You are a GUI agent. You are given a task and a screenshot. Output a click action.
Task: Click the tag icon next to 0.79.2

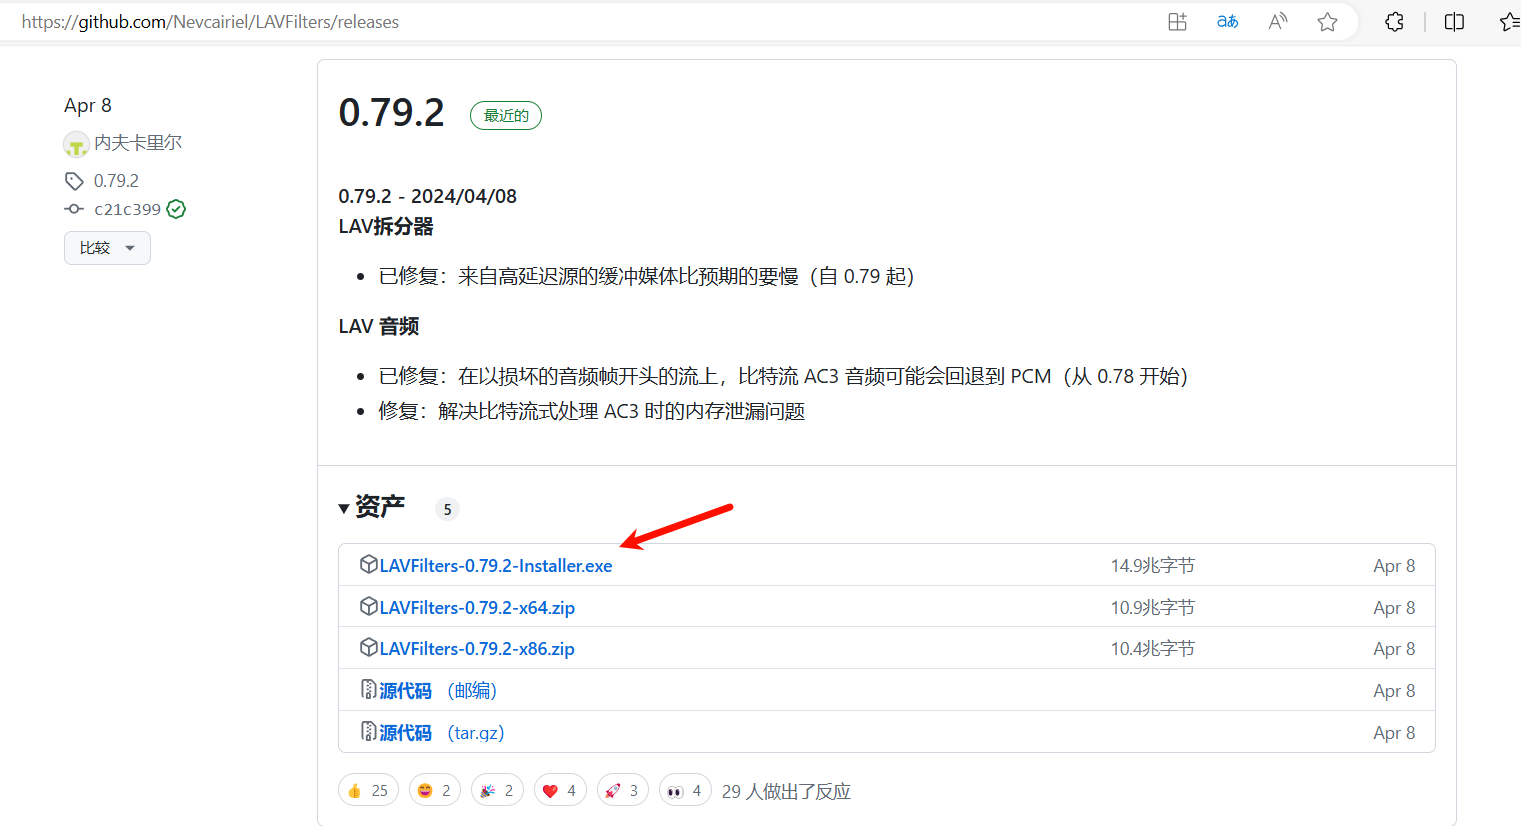click(73, 180)
